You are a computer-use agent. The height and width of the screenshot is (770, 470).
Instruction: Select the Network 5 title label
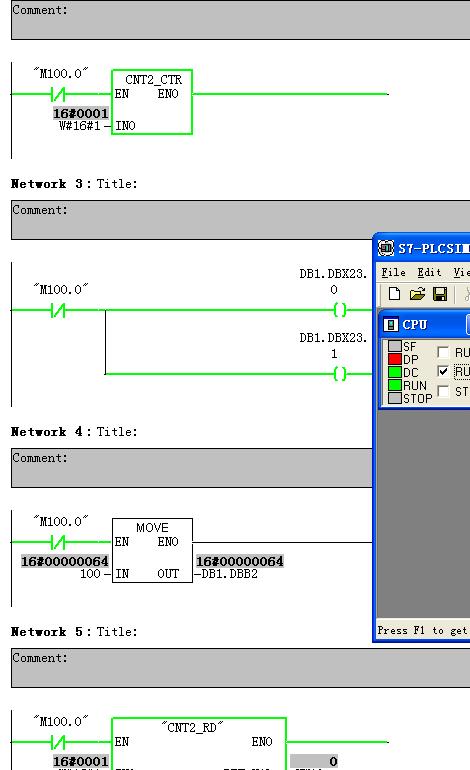74,632
